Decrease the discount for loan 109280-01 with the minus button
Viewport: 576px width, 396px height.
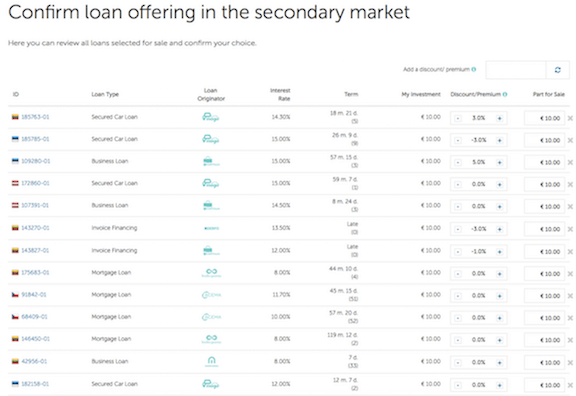coord(458,162)
